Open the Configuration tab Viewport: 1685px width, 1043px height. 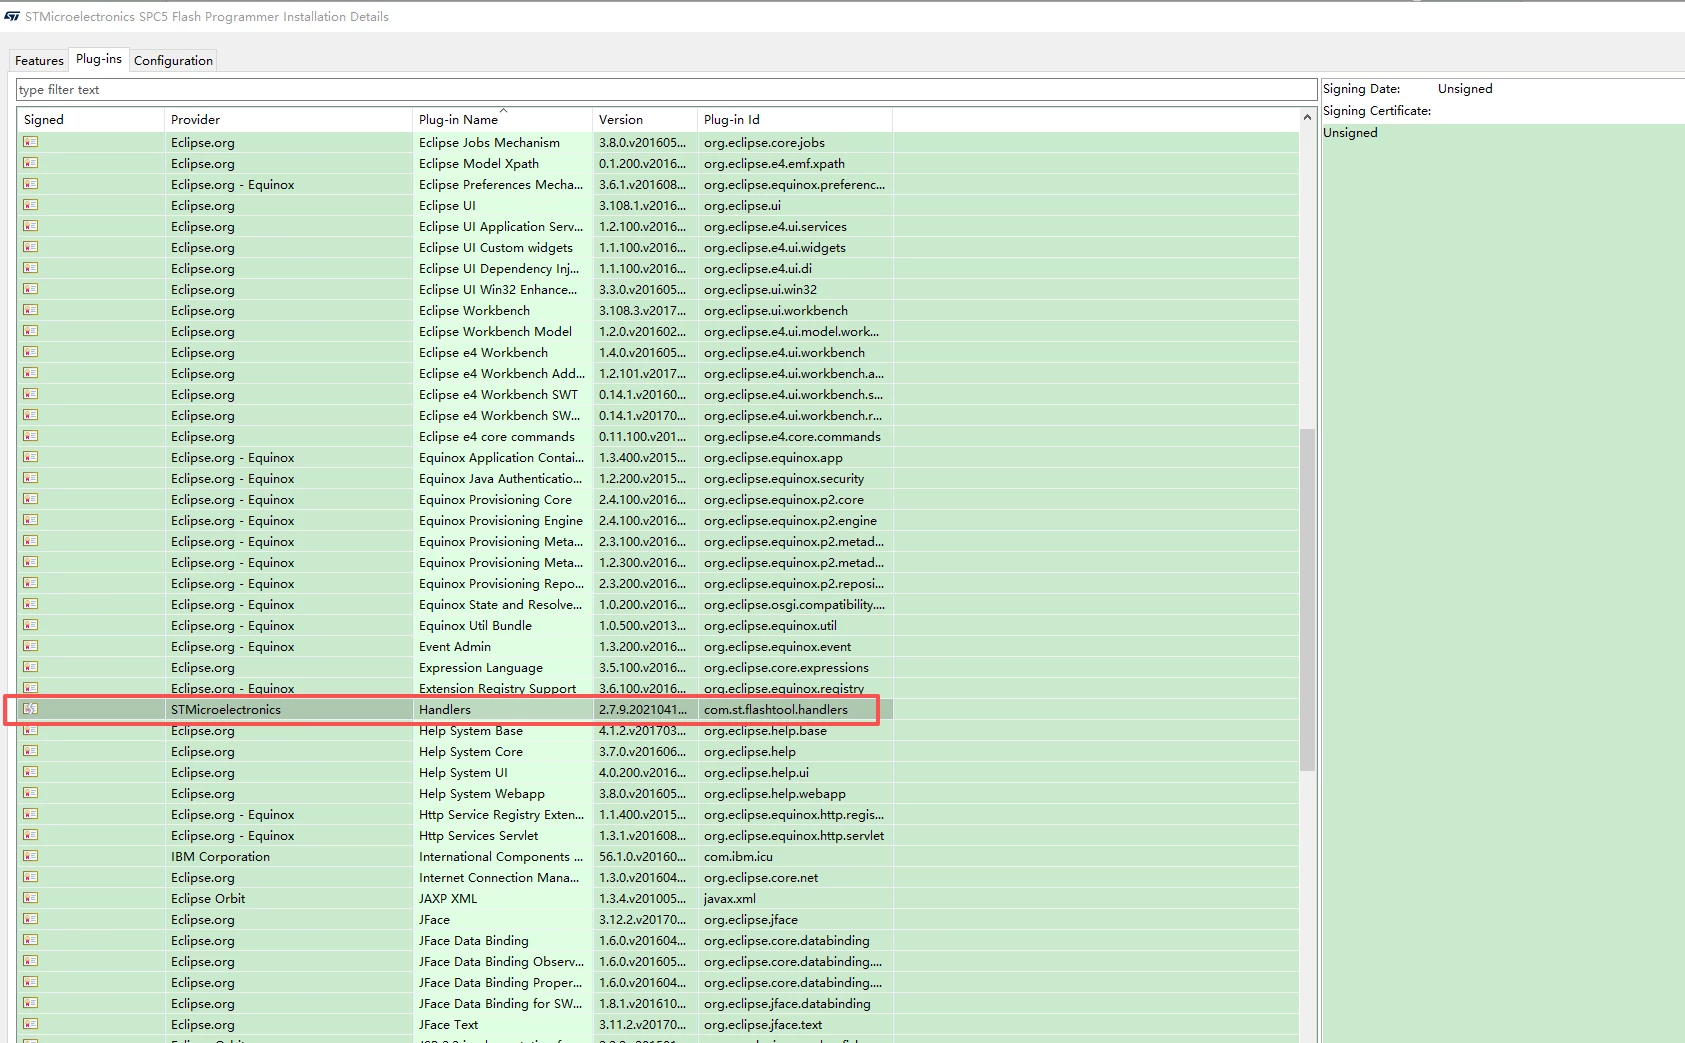(173, 60)
